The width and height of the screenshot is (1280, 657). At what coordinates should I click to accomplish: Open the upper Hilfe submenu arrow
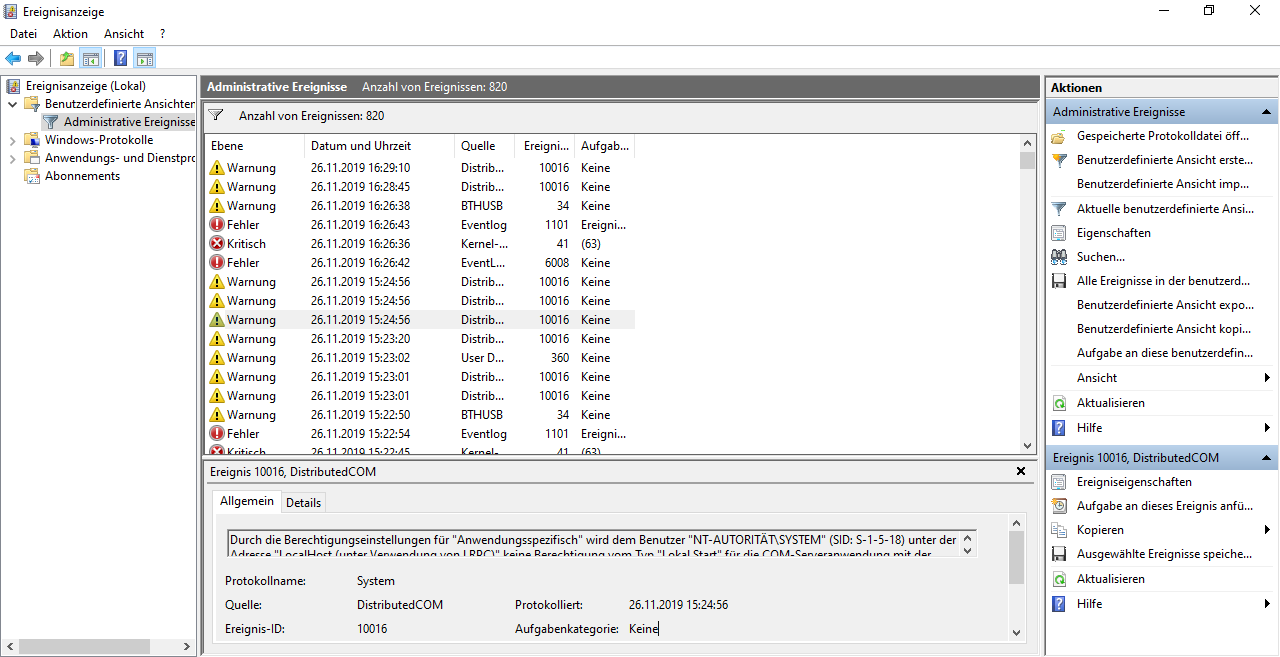[x=1268, y=428]
